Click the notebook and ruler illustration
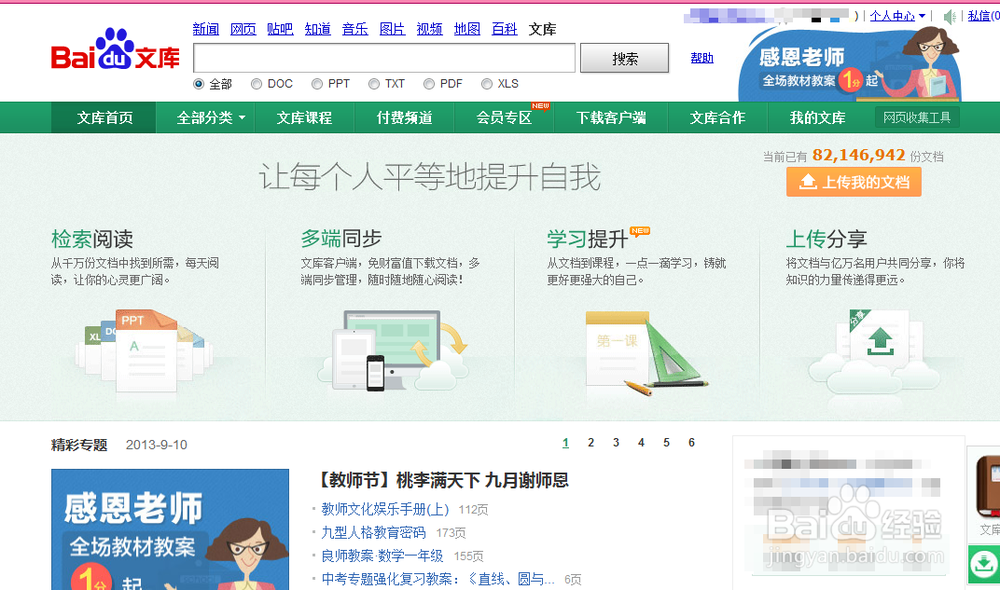This screenshot has height=590, width=1000. (x=645, y=353)
